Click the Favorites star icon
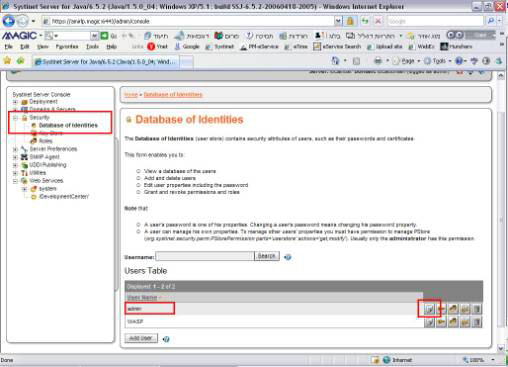The height and width of the screenshot is (367, 508). click(7, 61)
